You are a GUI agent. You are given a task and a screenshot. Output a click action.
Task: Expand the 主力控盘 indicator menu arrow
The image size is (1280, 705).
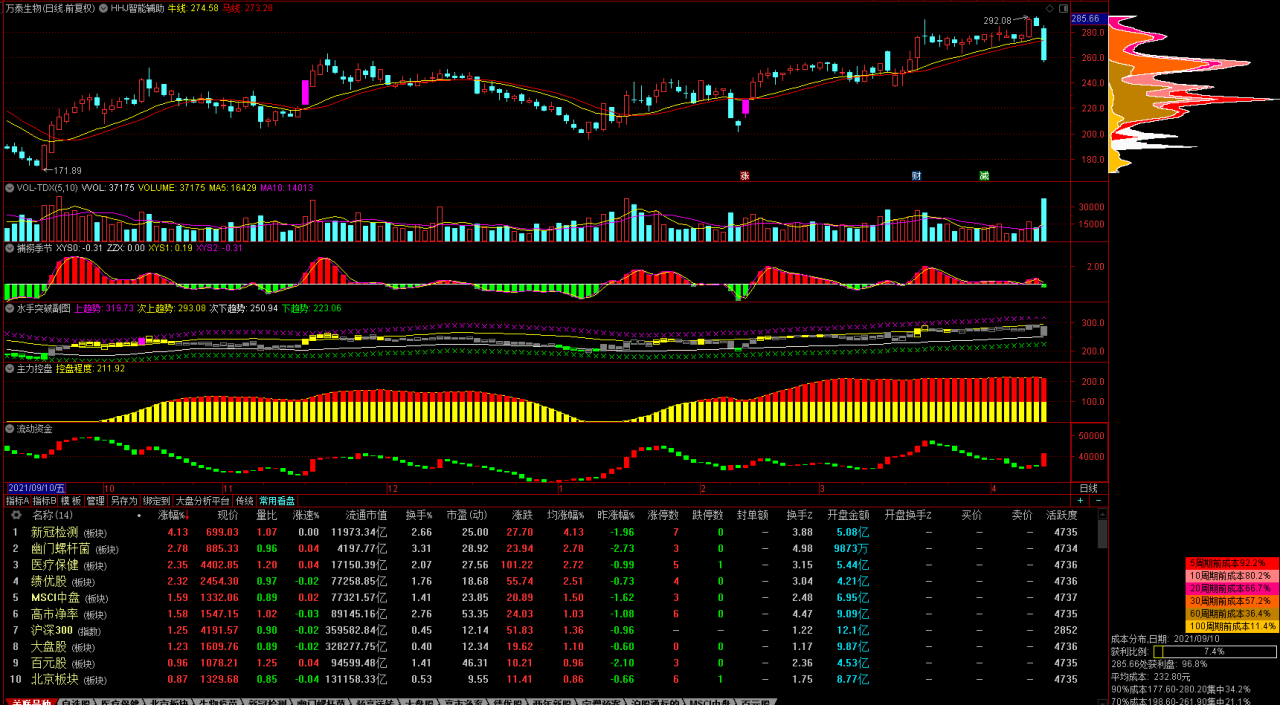coord(10,368)
